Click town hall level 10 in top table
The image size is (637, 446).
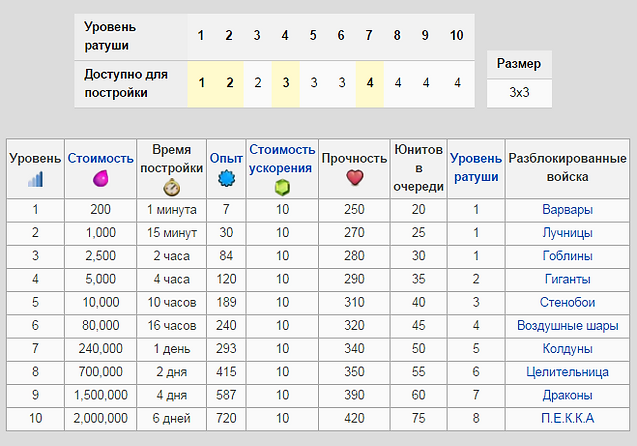click(457, 36)
